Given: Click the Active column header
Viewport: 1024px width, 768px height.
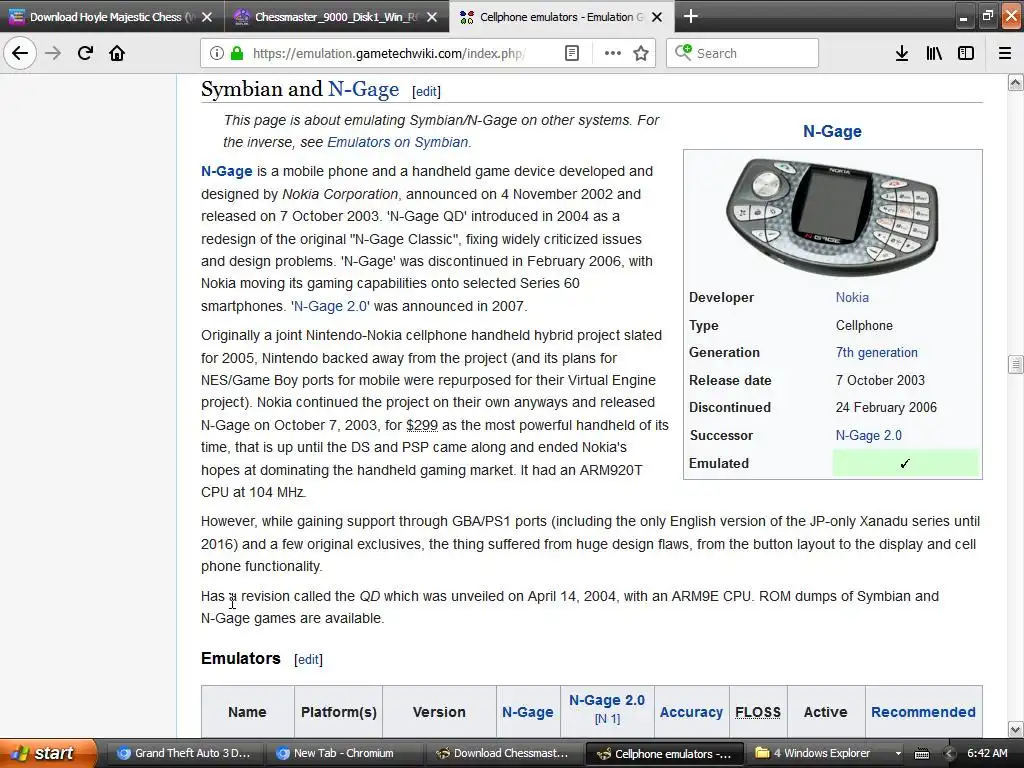Looking at the screenshot, I should point(825,712).
